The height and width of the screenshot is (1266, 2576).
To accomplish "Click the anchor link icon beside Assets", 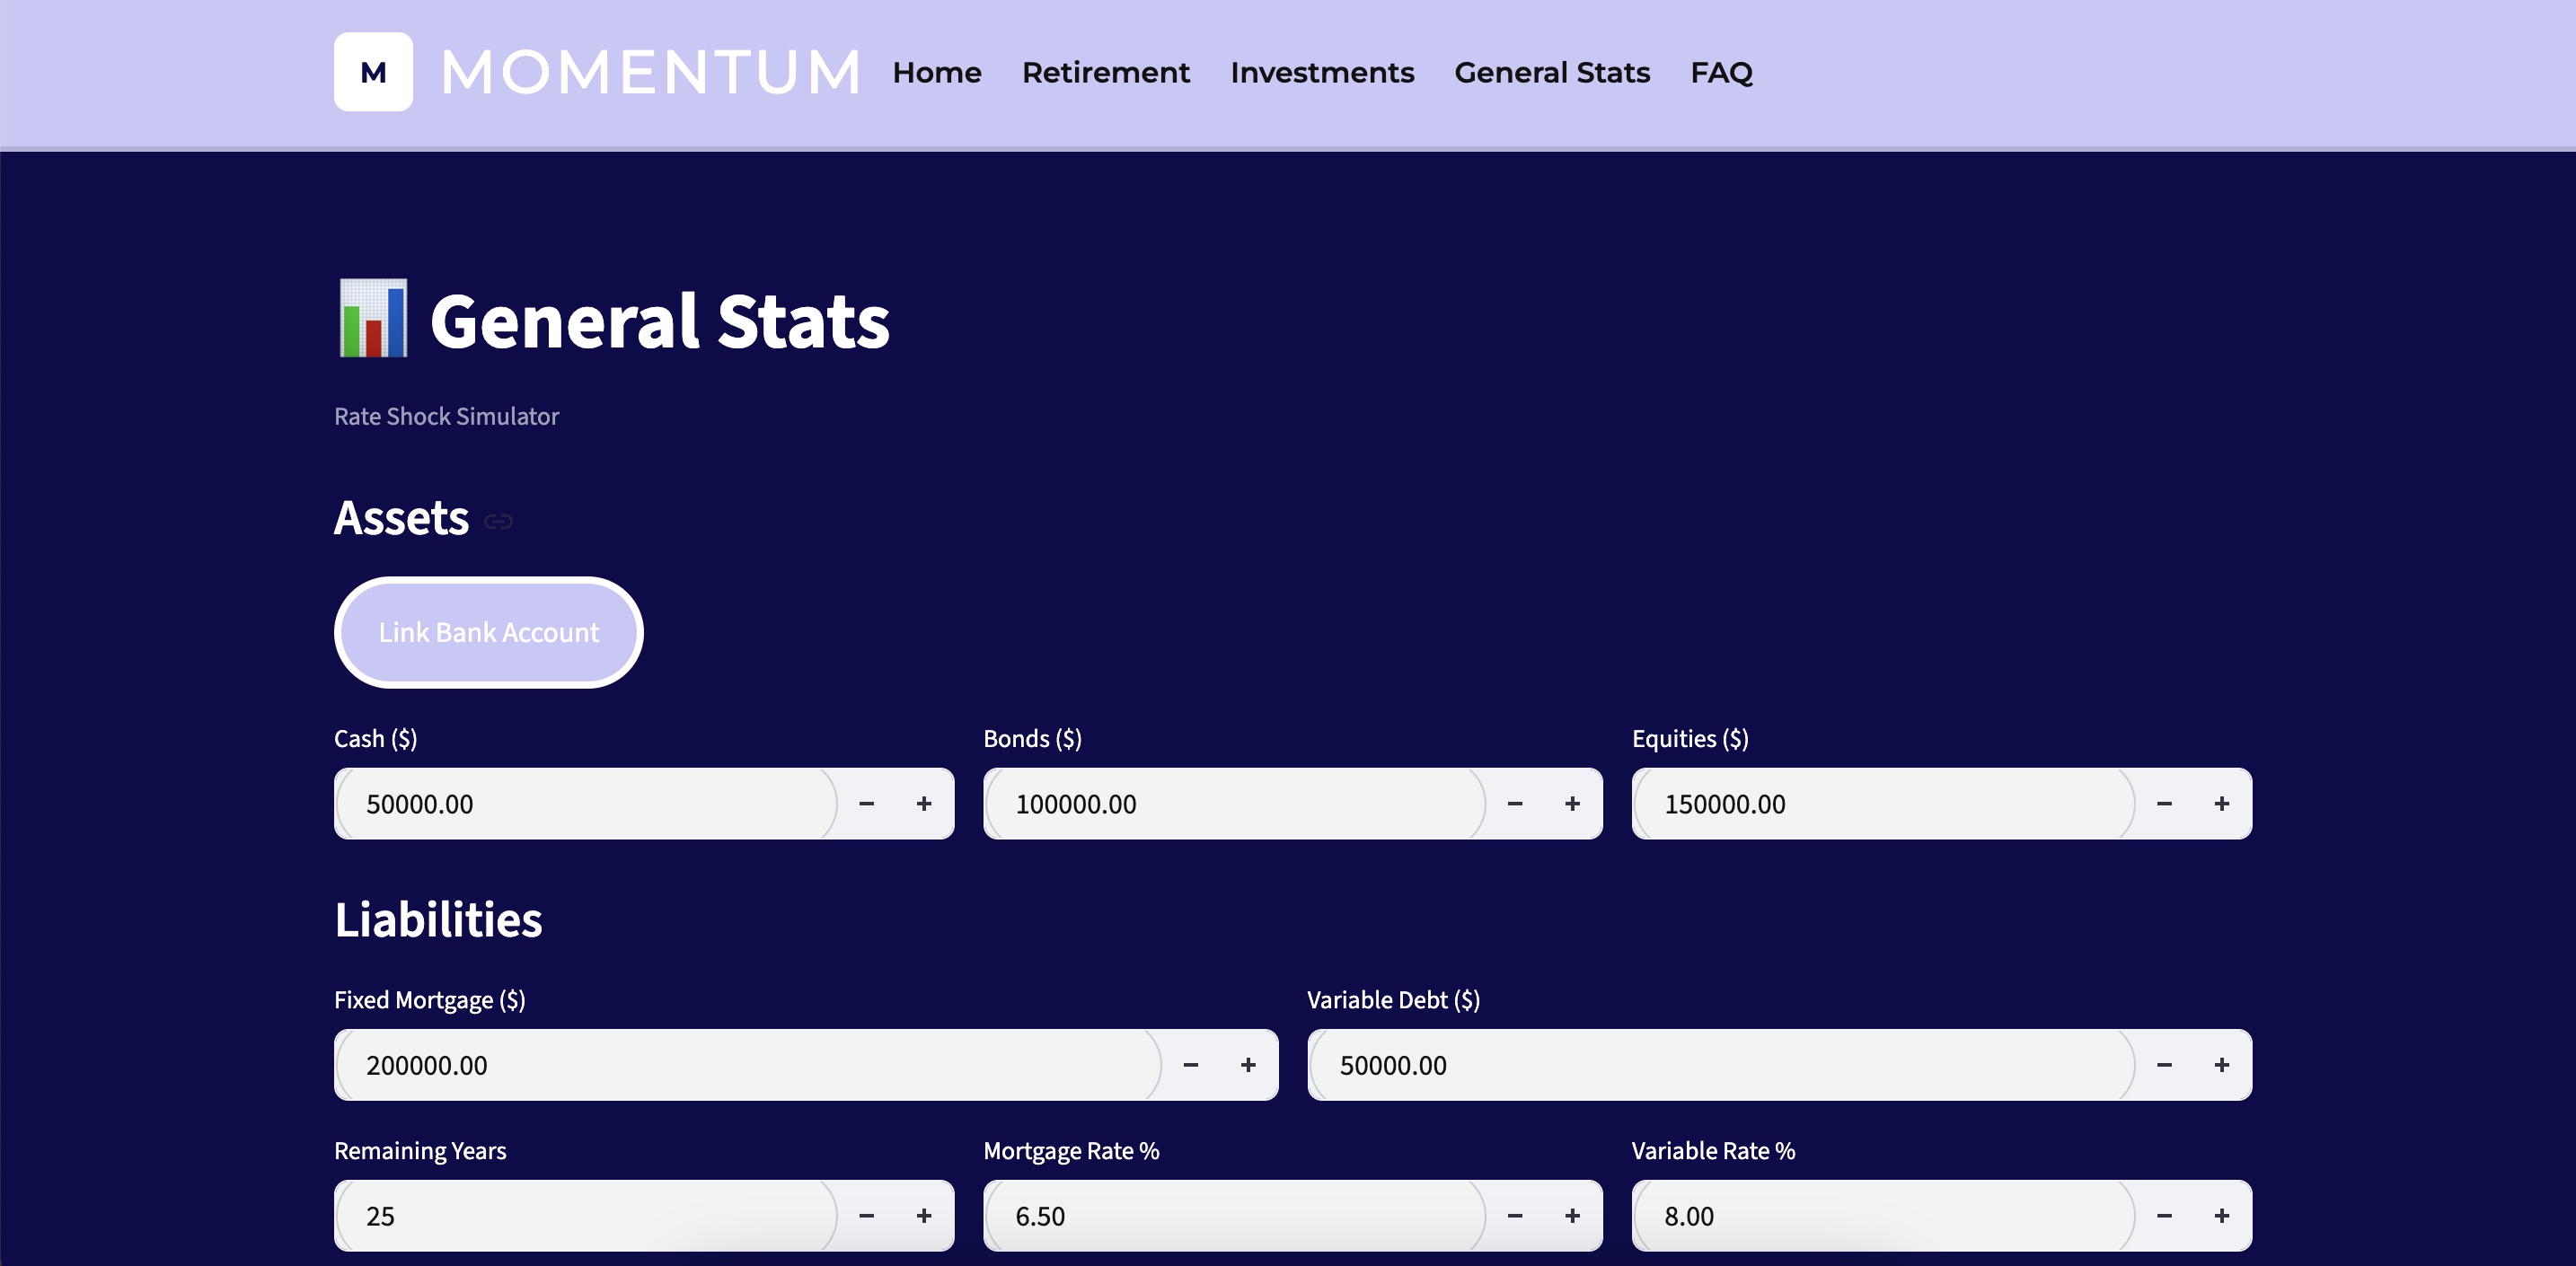I will point(498,521).
